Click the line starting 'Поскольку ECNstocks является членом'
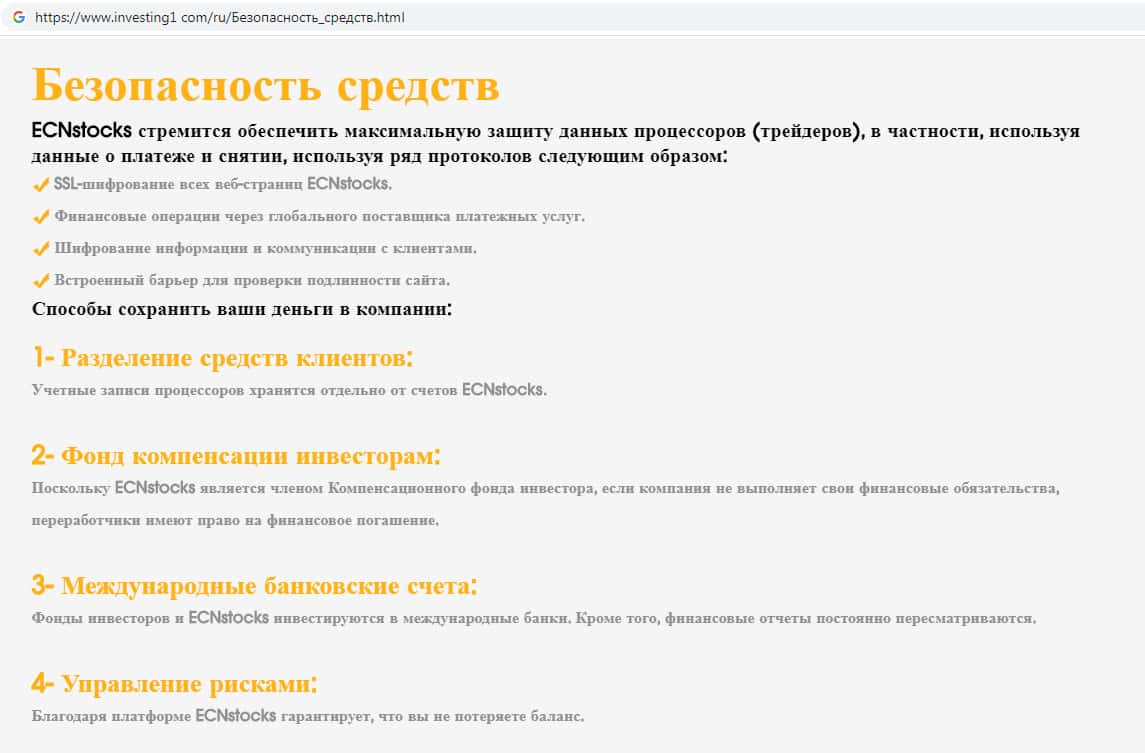1145x753 pixels. (x=545, y=488)
